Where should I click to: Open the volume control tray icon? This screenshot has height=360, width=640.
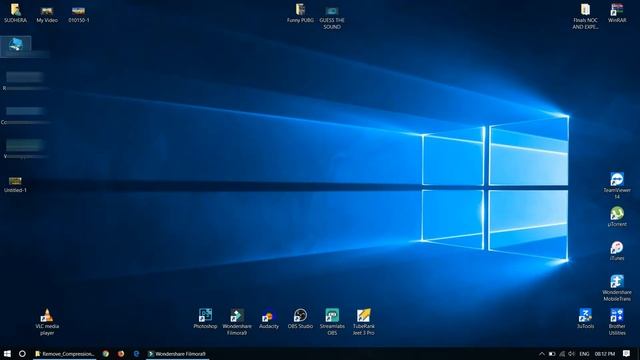[x=571, y=354]
